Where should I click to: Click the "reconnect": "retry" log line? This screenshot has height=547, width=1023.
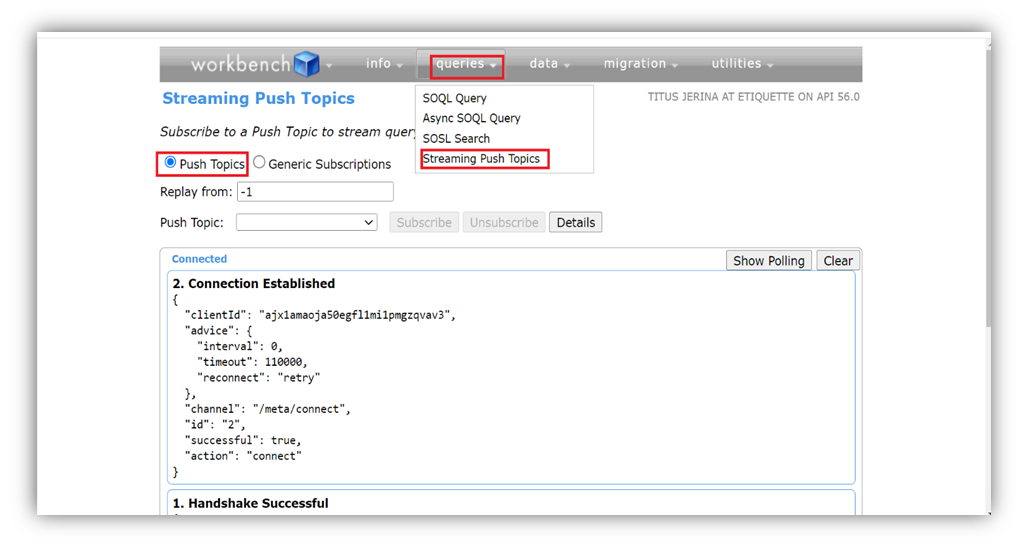[x=258, y=378]
